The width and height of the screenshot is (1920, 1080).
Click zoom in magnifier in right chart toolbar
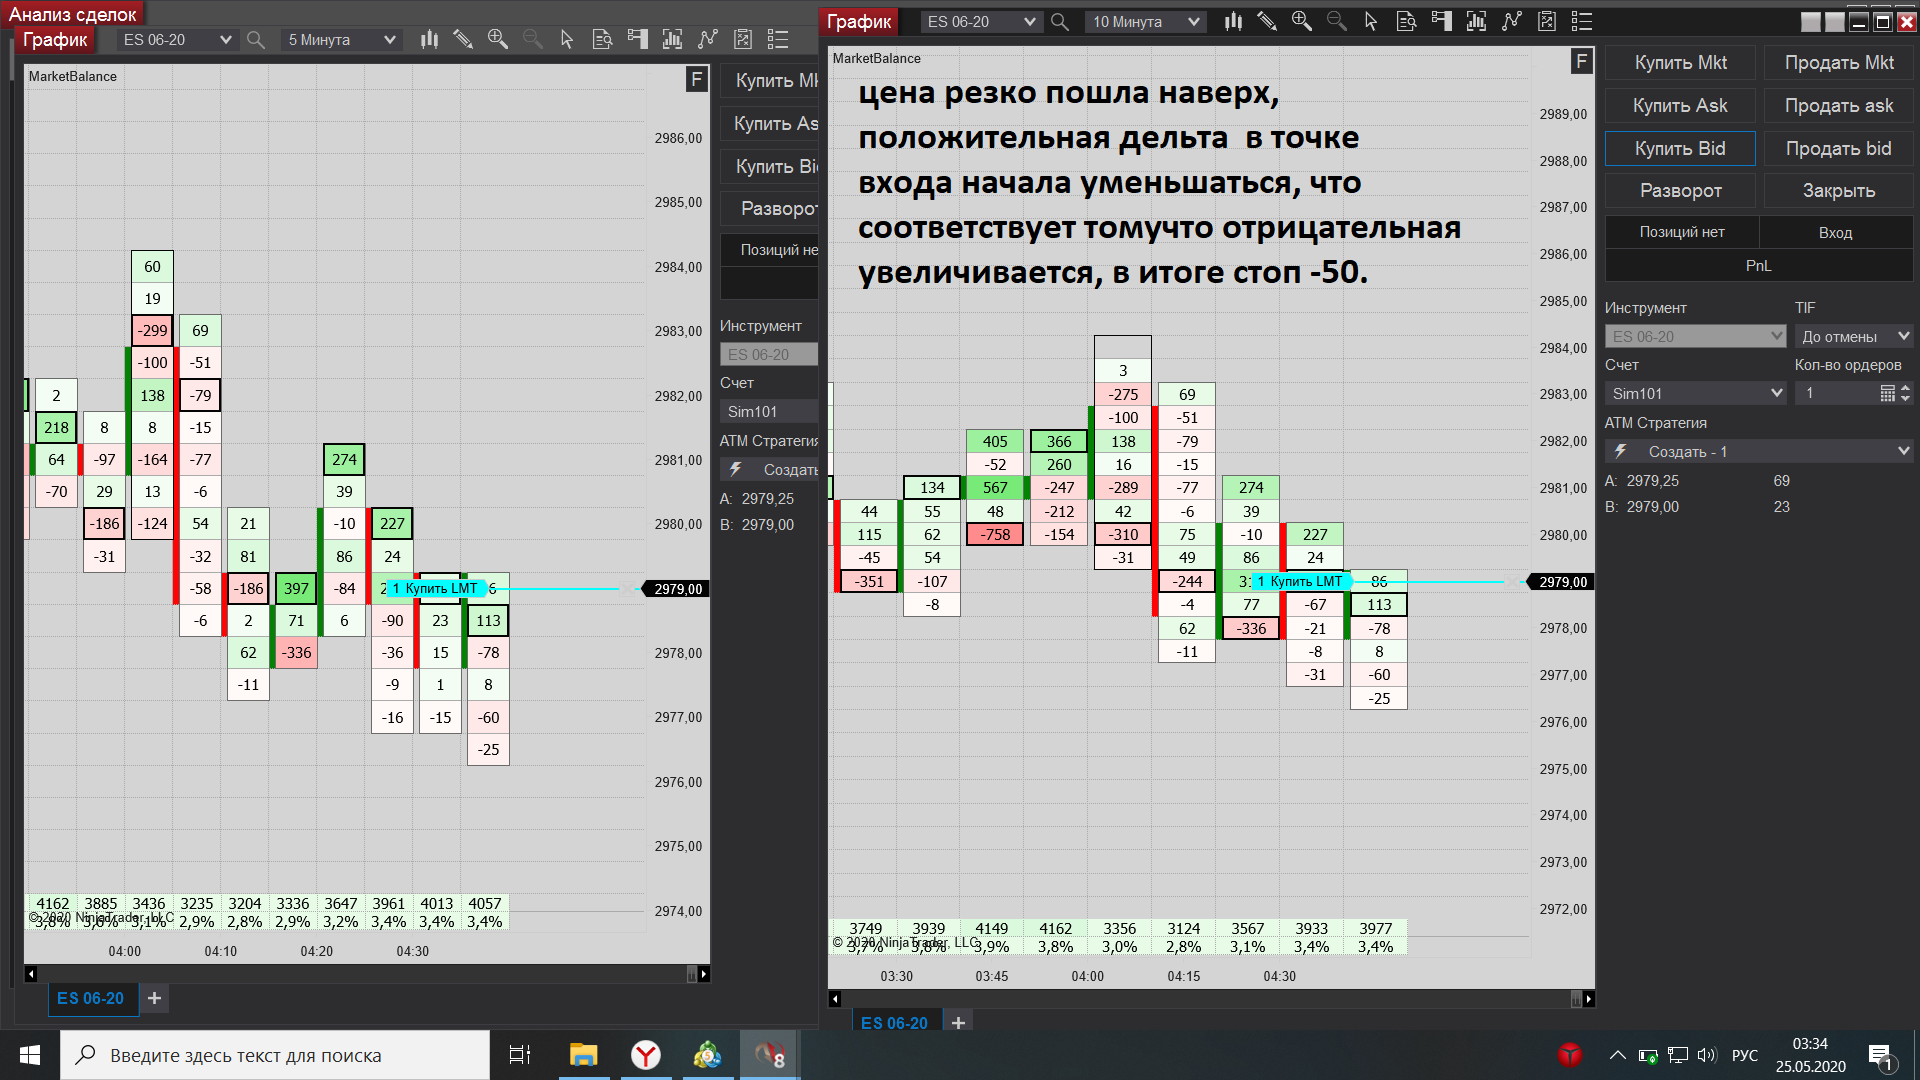point(1301,21)
